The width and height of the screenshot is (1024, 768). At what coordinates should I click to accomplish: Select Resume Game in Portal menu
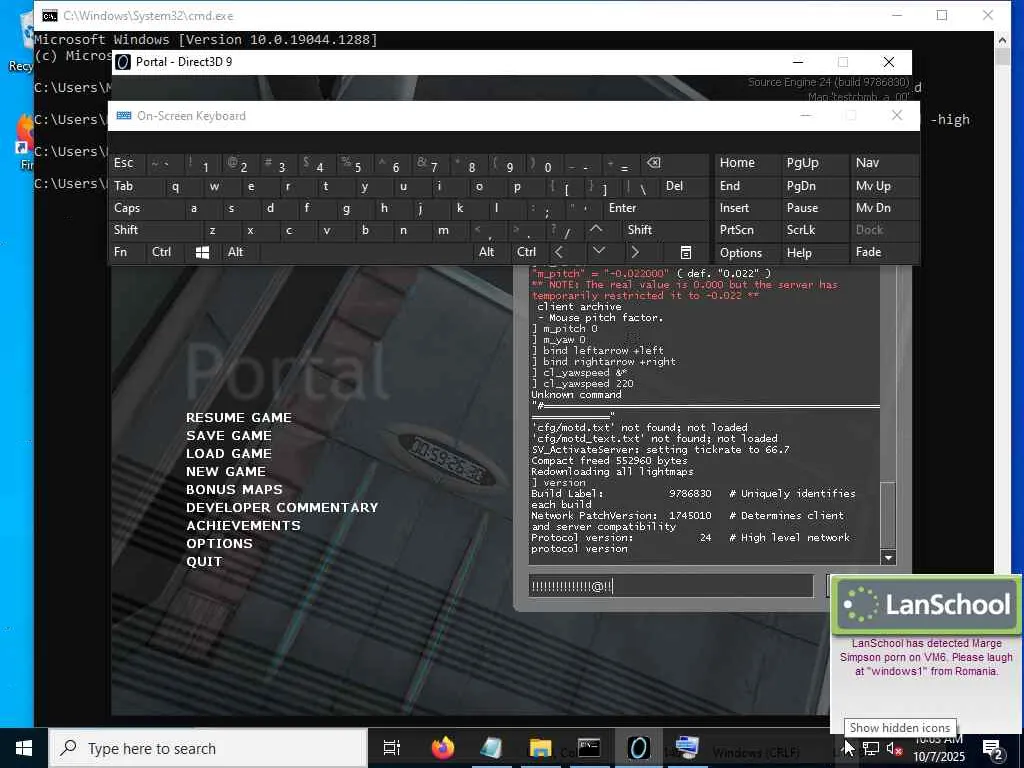tap(239, 417)
